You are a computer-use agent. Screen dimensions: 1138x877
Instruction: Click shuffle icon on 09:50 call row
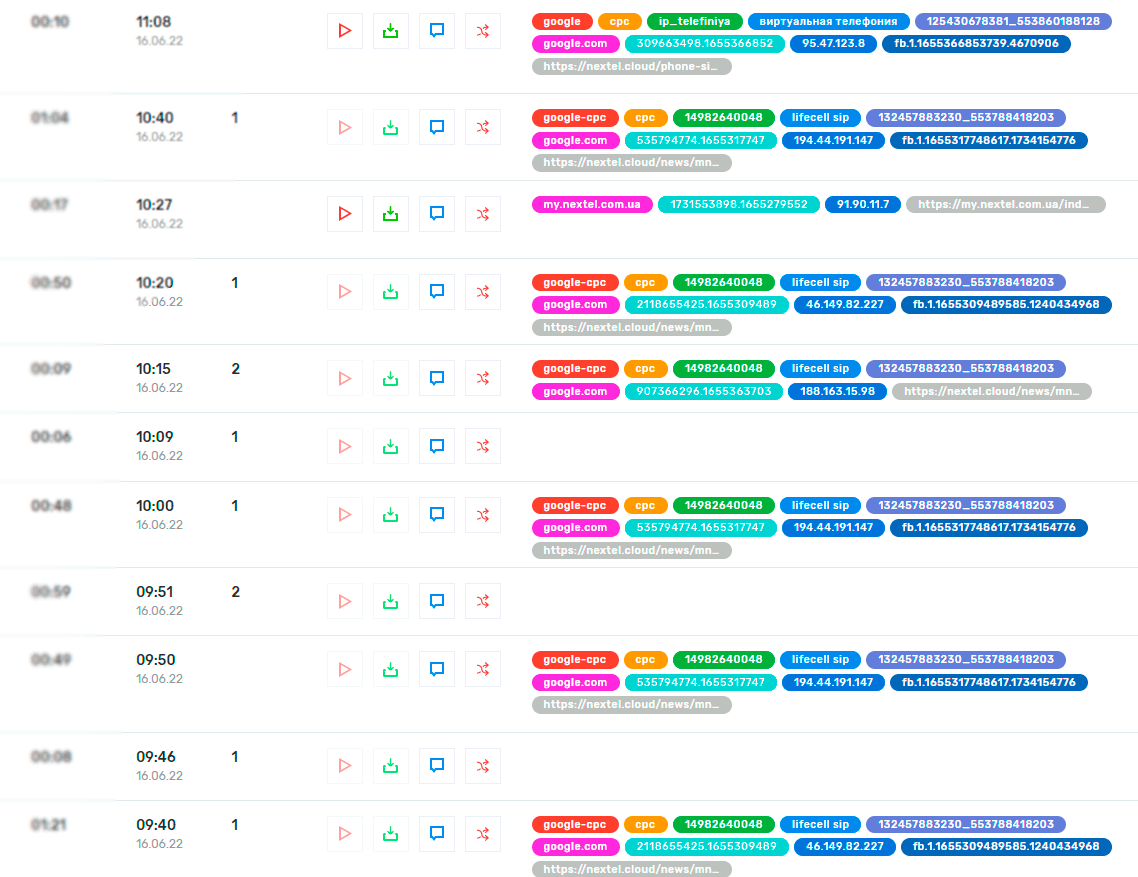[483, 669]
